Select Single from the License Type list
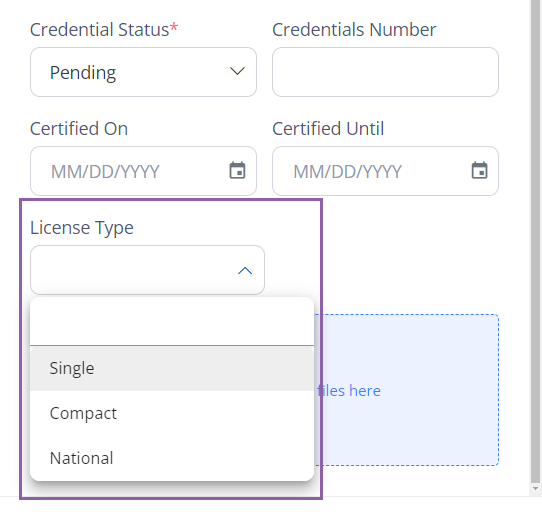The width and height of the screenshot is (542, 517). pos(172,368)
